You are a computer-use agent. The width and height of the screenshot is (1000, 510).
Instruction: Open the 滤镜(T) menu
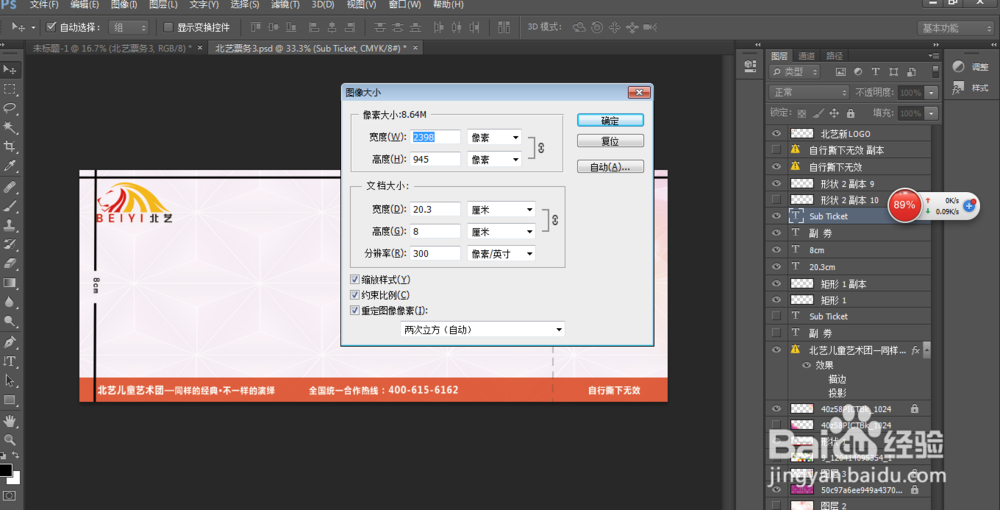286,5
